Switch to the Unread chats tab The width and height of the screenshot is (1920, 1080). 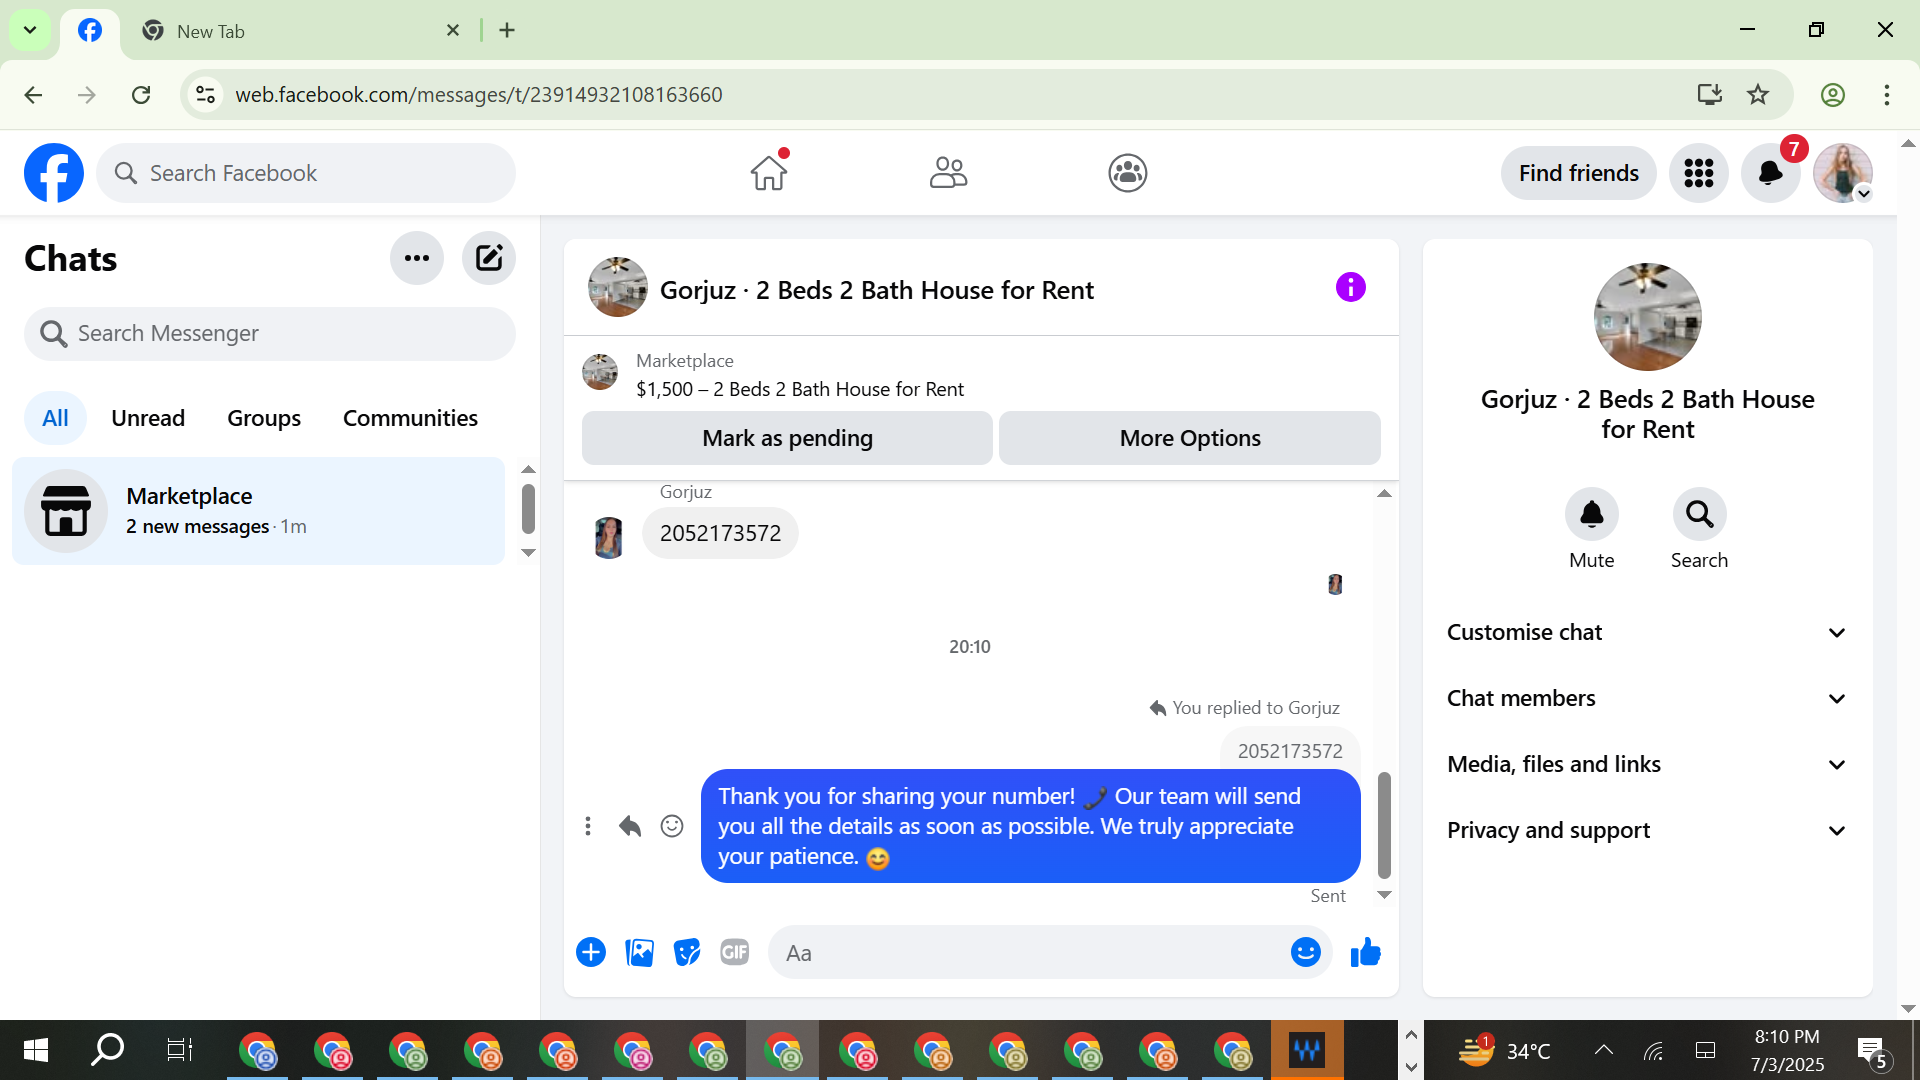148,418
